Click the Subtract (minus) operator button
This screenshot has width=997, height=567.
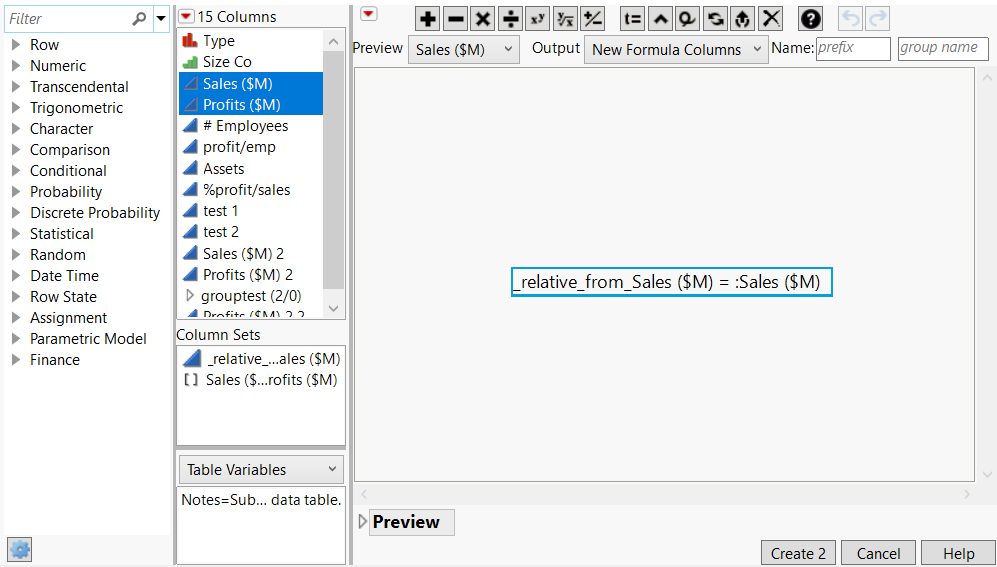click(455, 19)
